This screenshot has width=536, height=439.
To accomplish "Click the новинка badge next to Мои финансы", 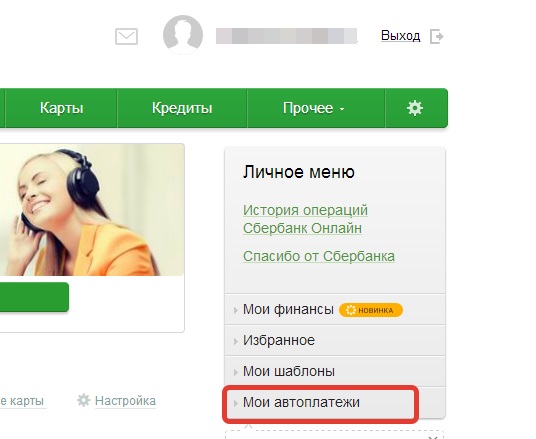I will (371, 310).
